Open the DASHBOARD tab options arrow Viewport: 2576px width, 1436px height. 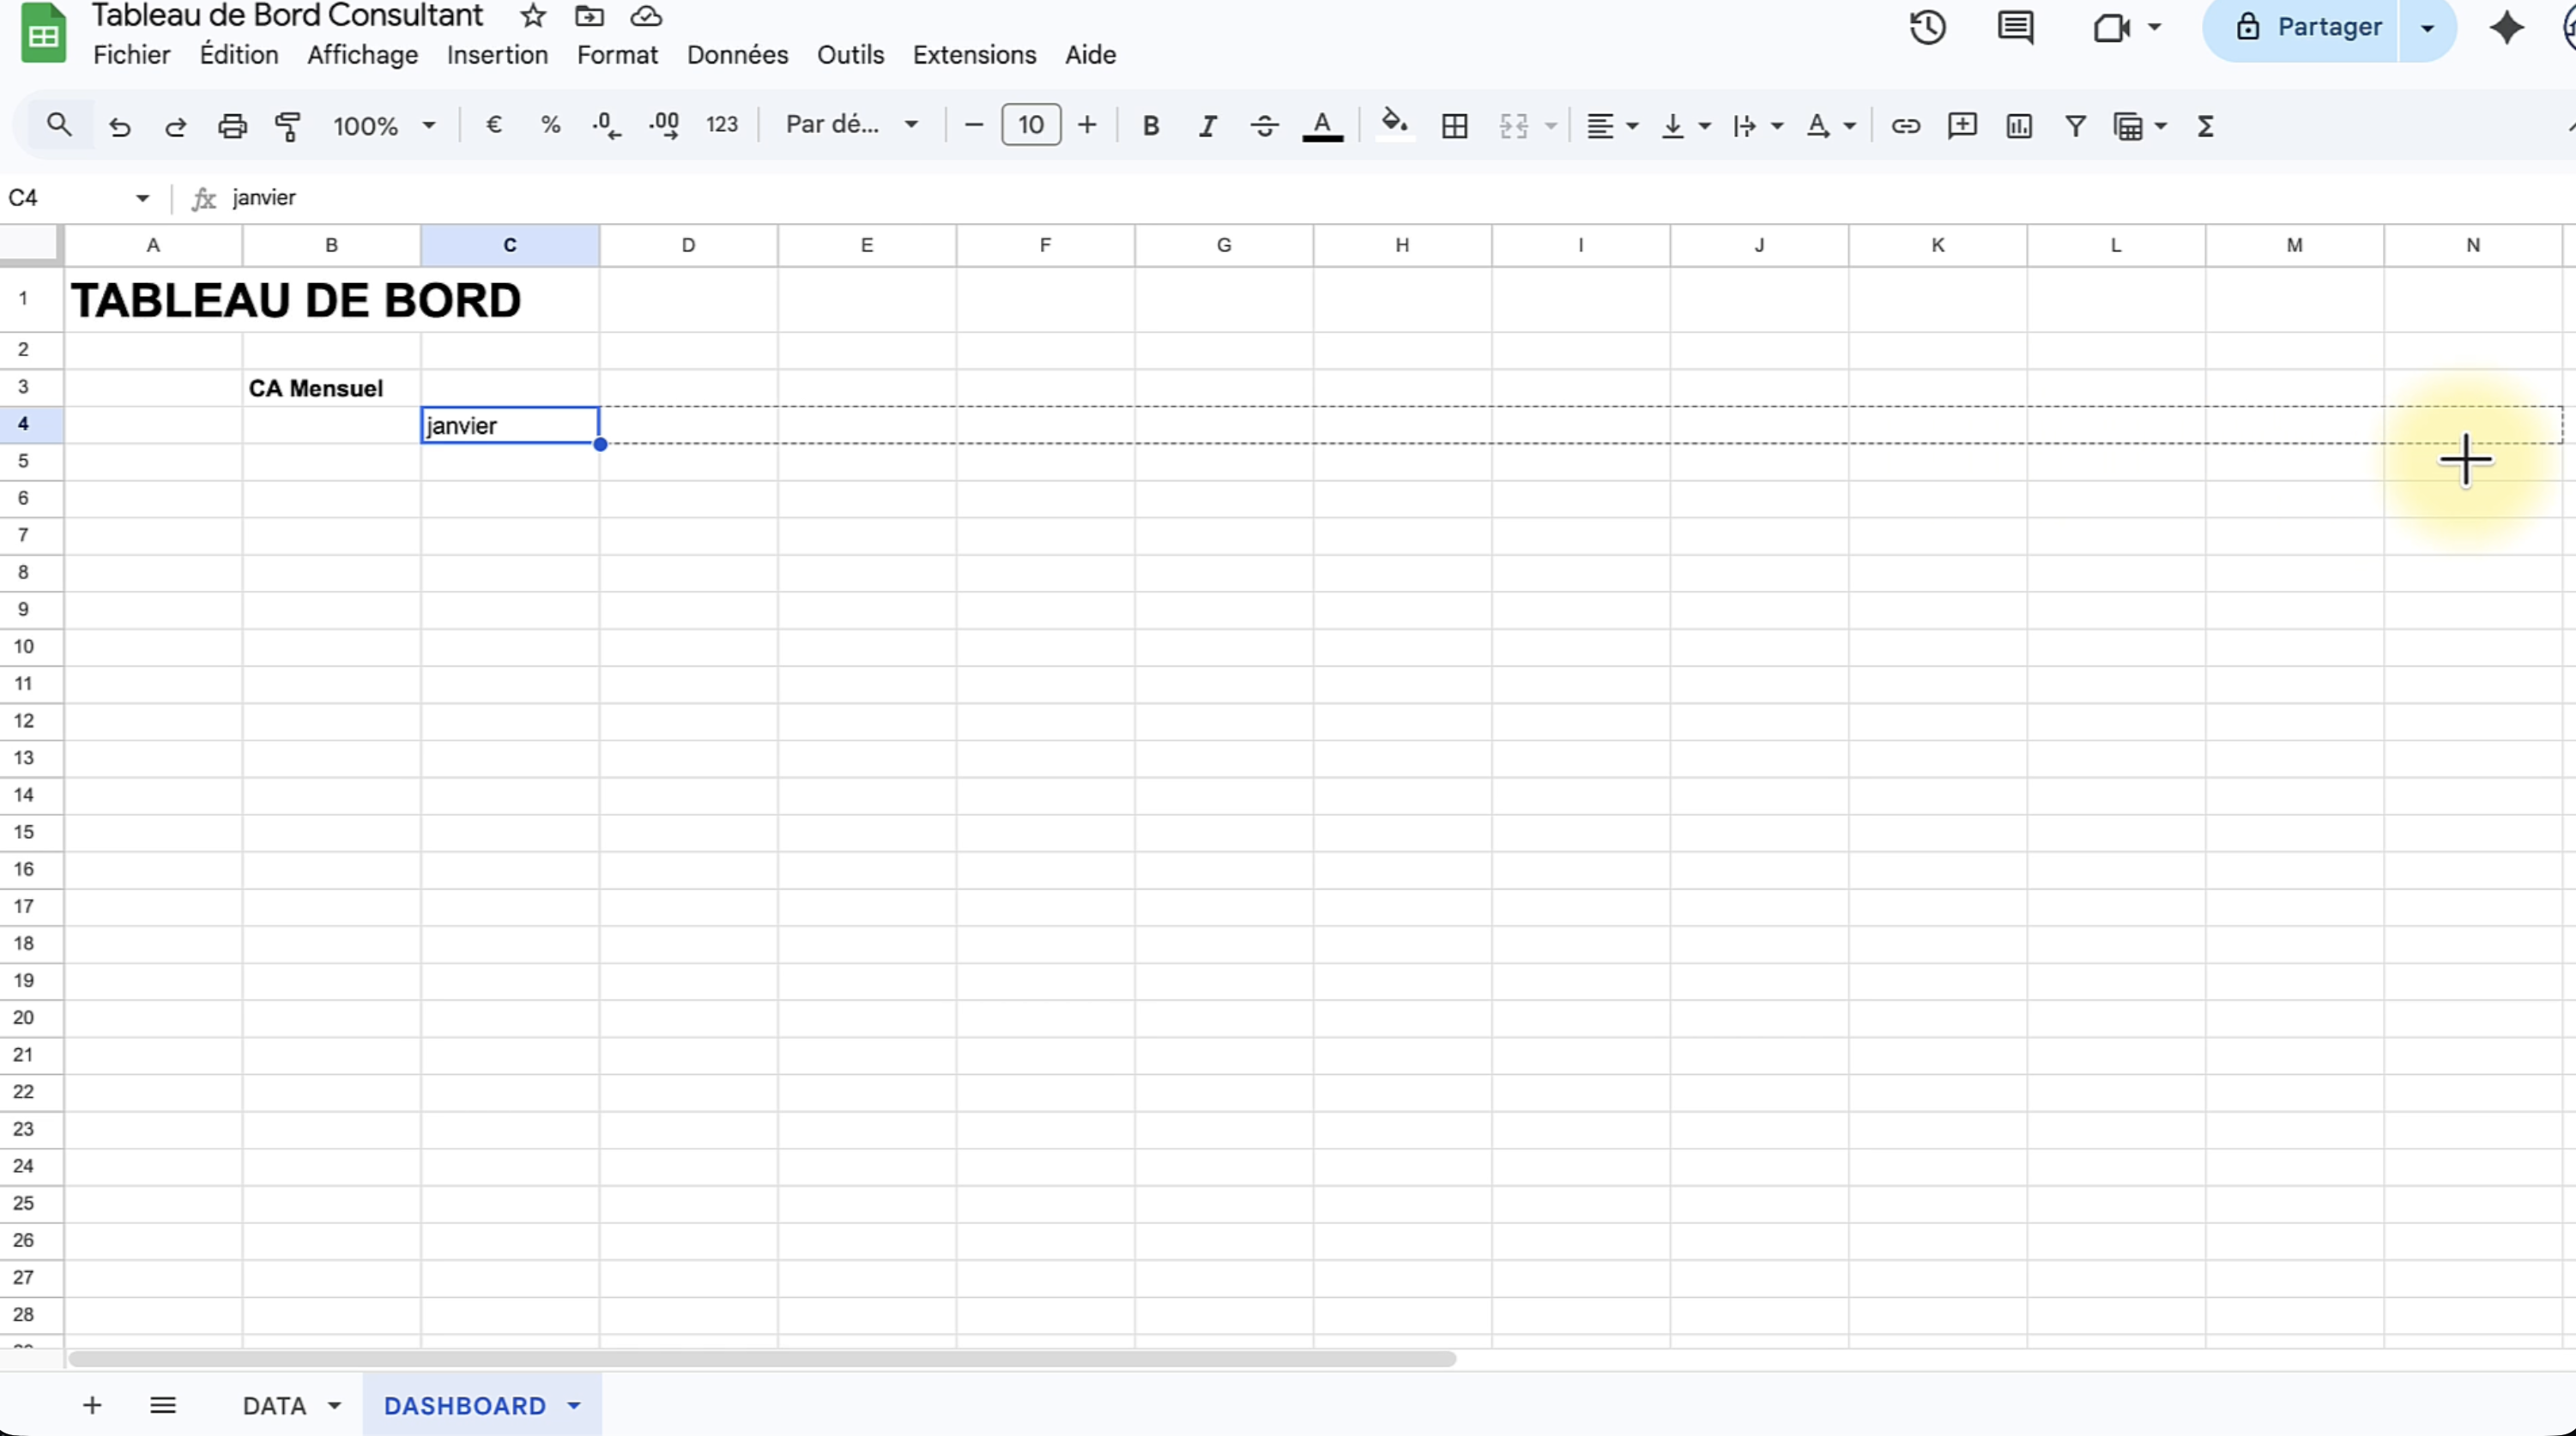[574, 1405]
